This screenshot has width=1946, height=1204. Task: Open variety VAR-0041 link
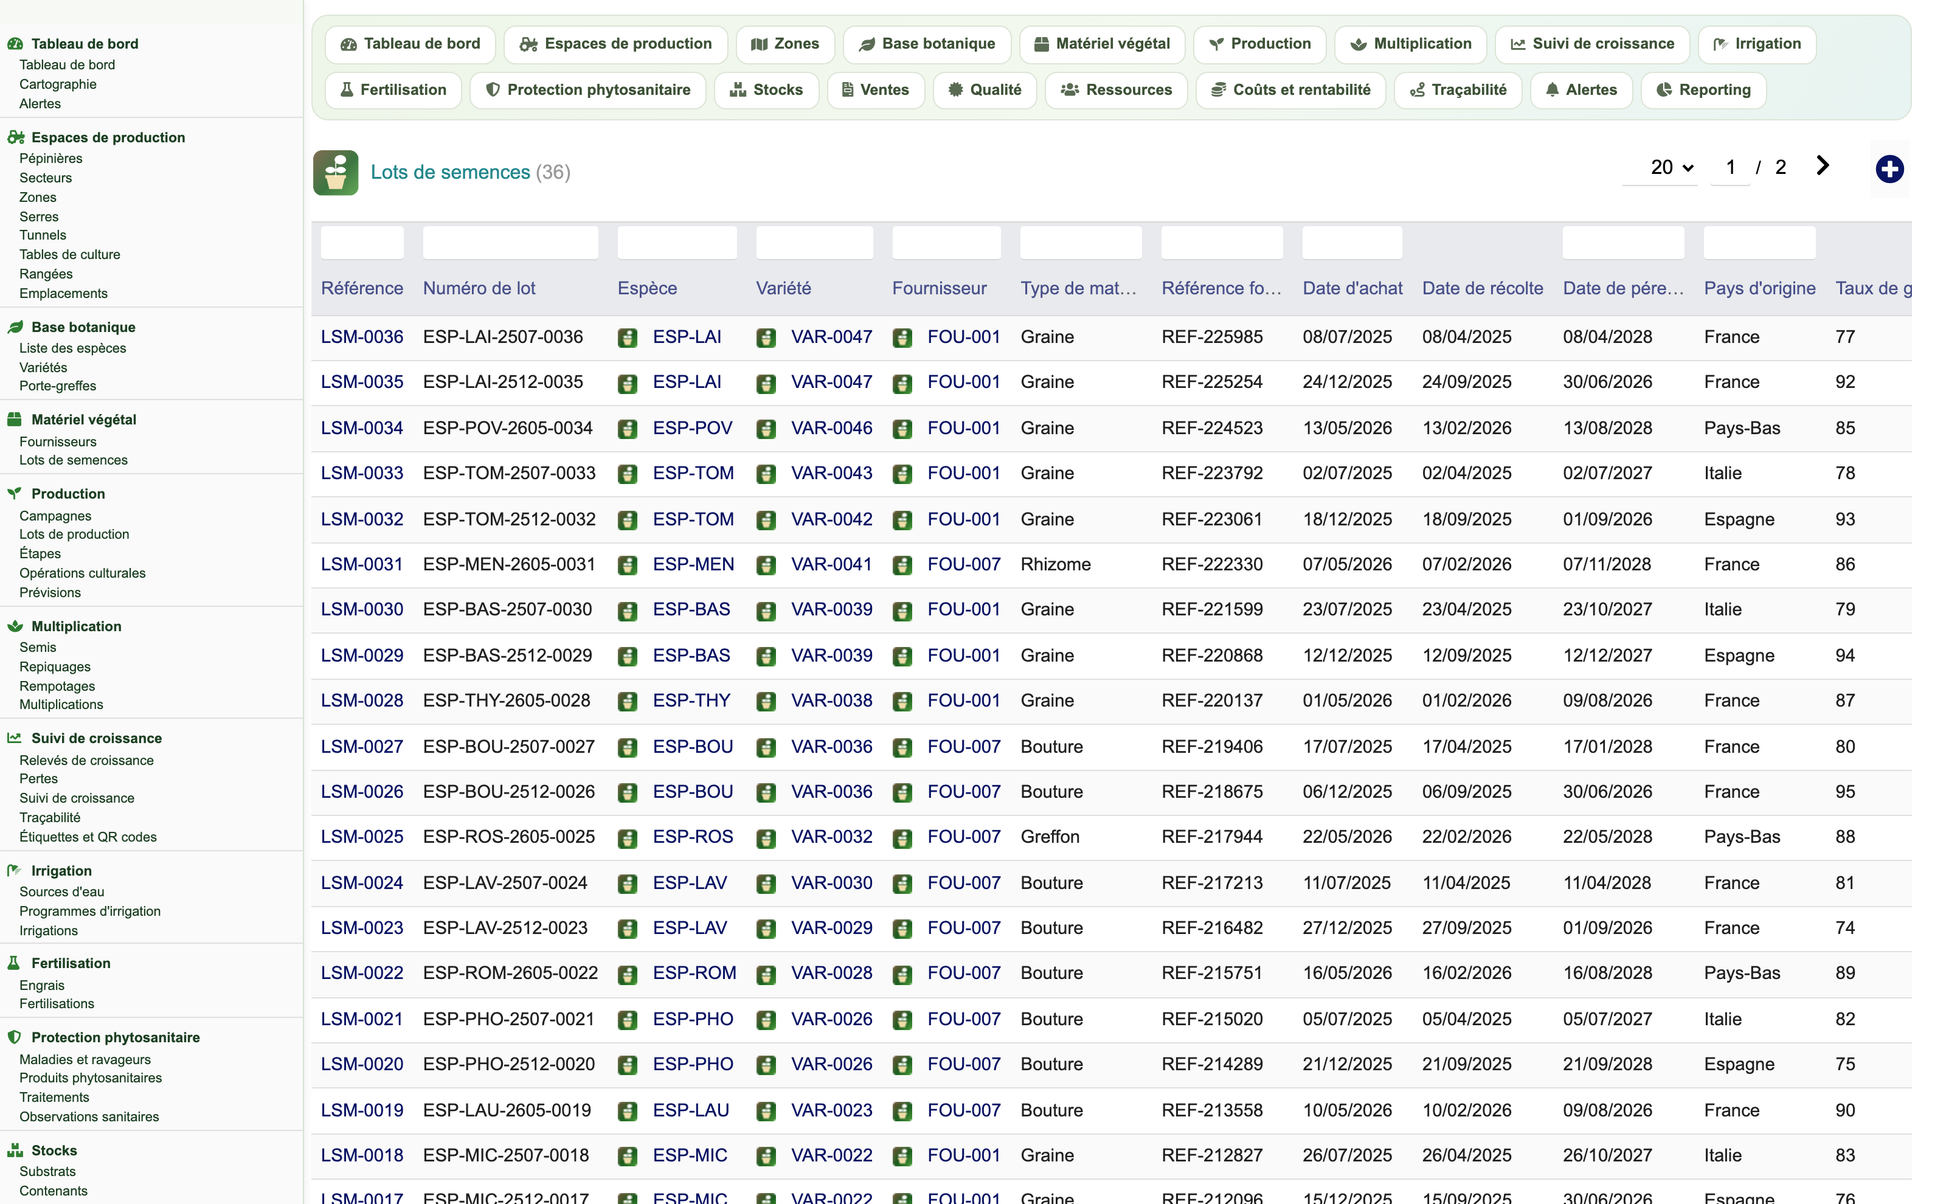831,565
